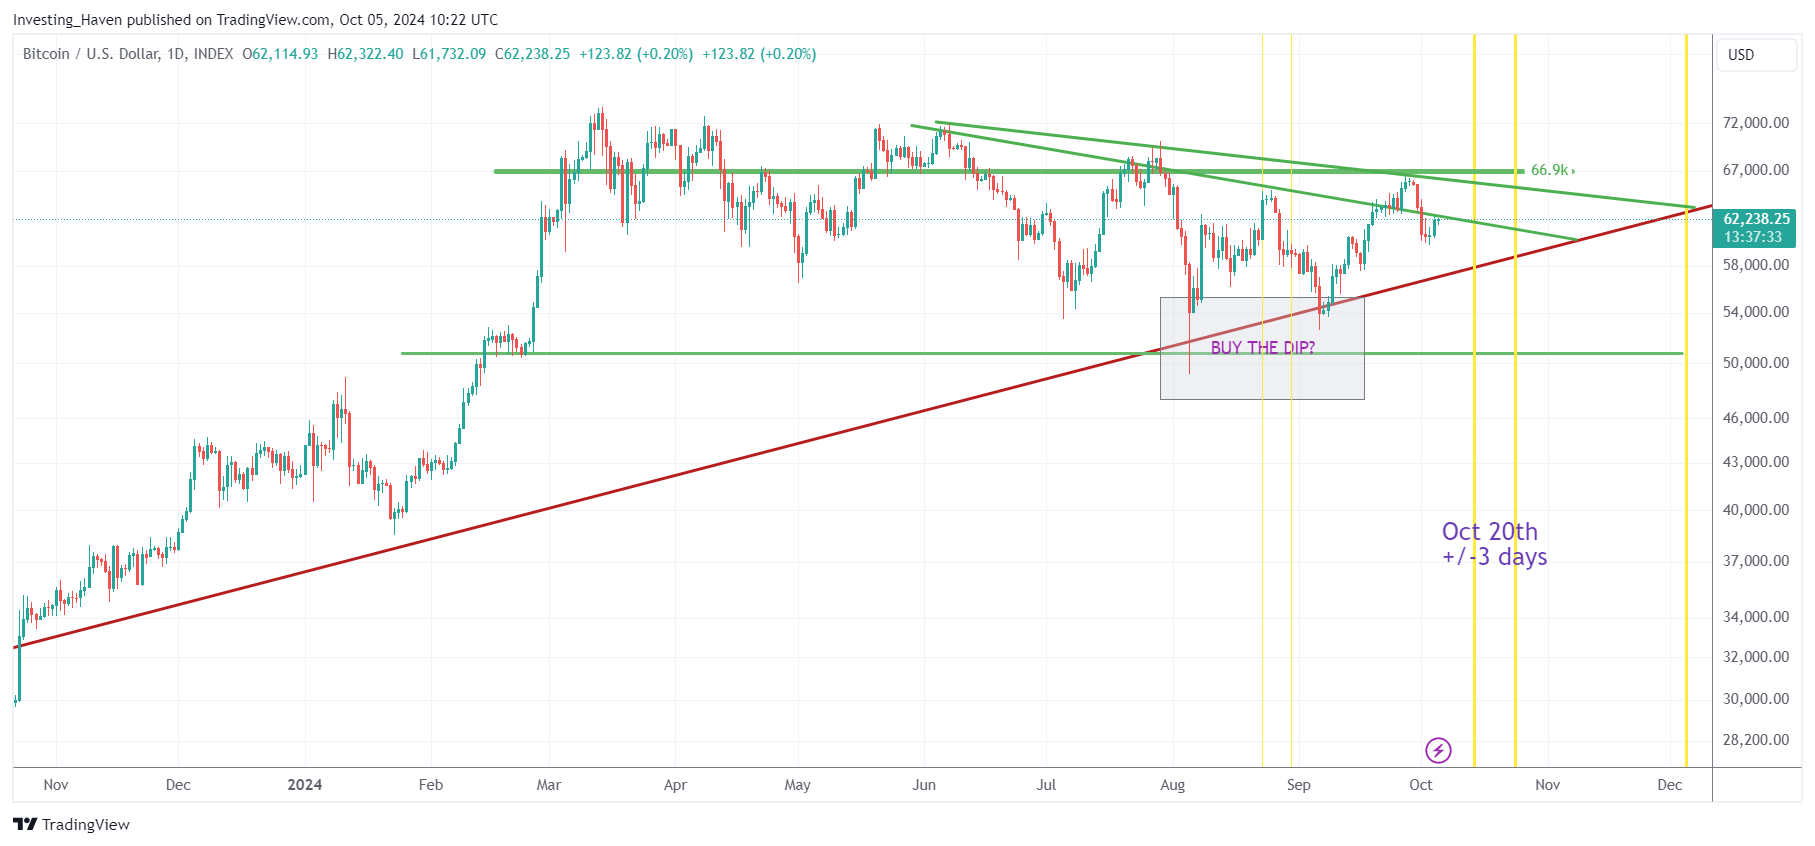
Task: Click the 32,000.00 price axis label
Action: (1756, 657)
